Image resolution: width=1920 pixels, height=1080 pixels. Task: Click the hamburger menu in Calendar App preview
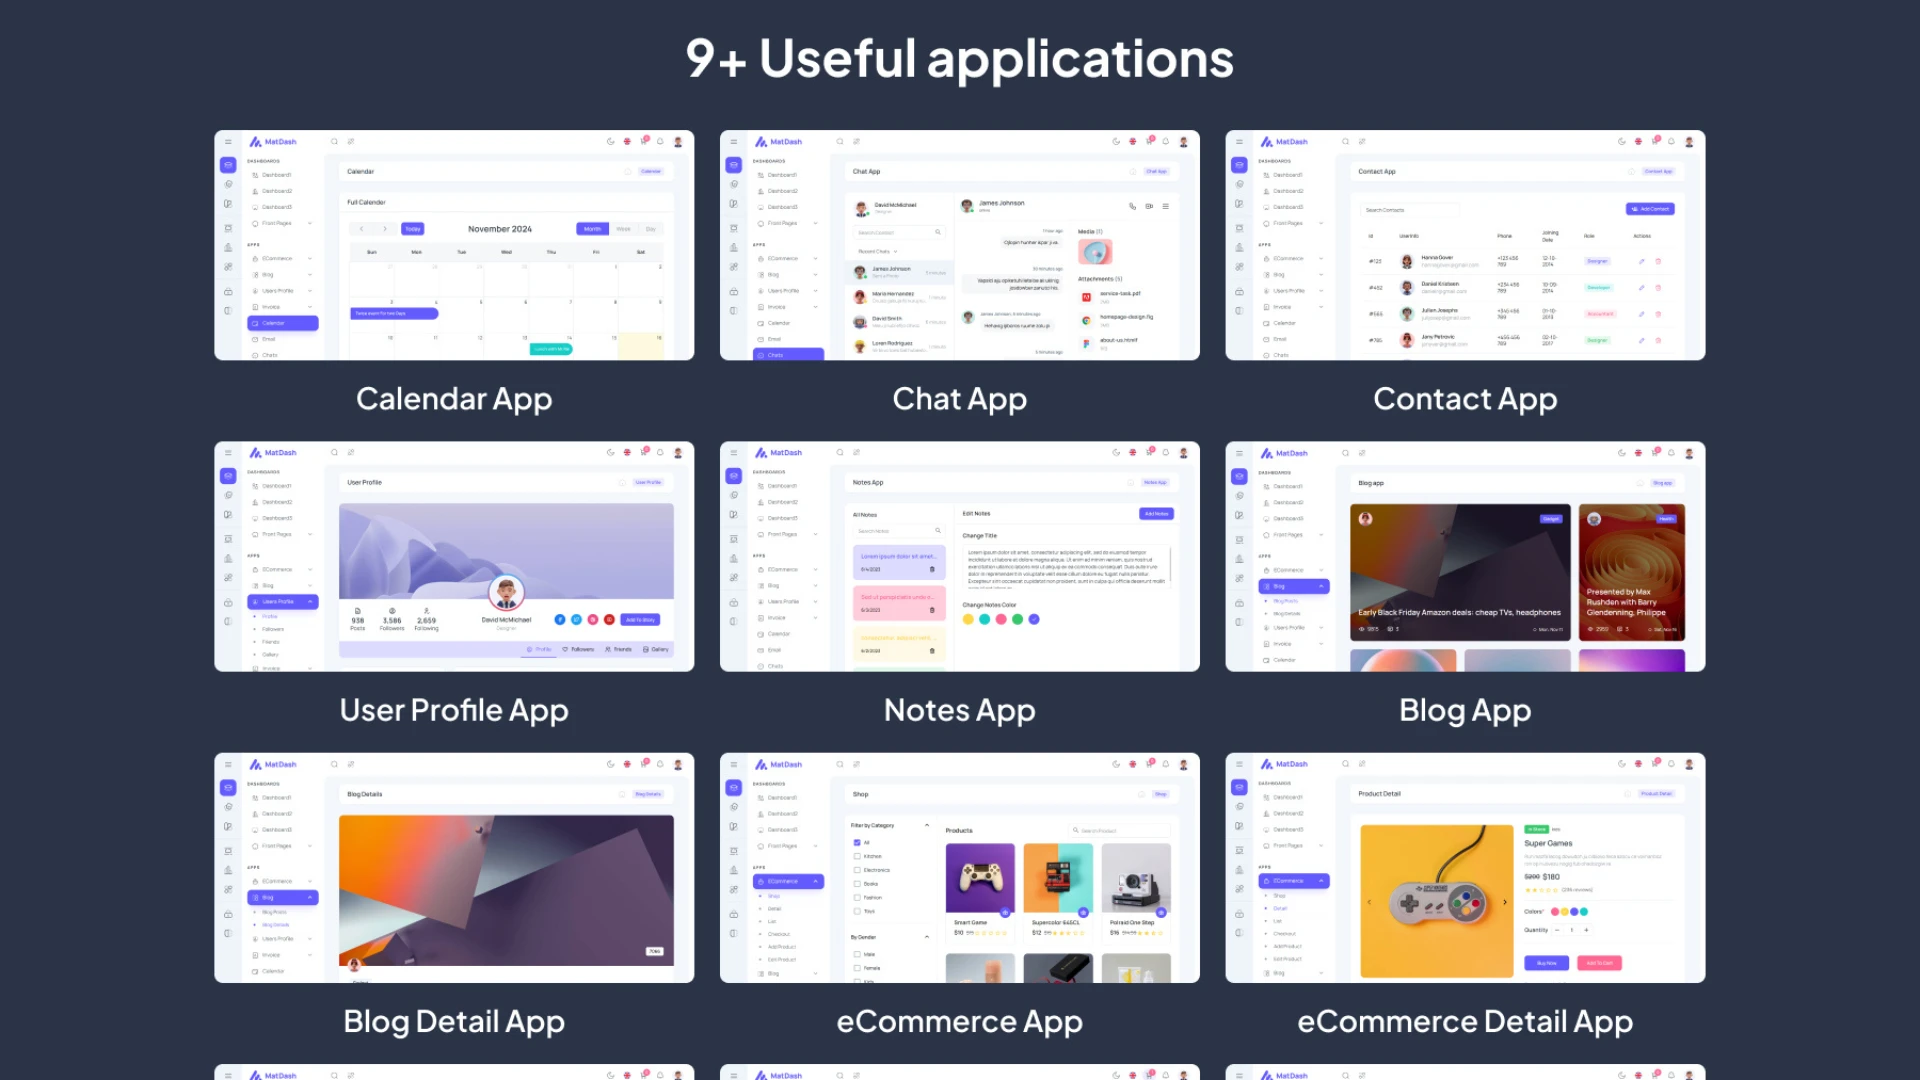click(228, 142)
